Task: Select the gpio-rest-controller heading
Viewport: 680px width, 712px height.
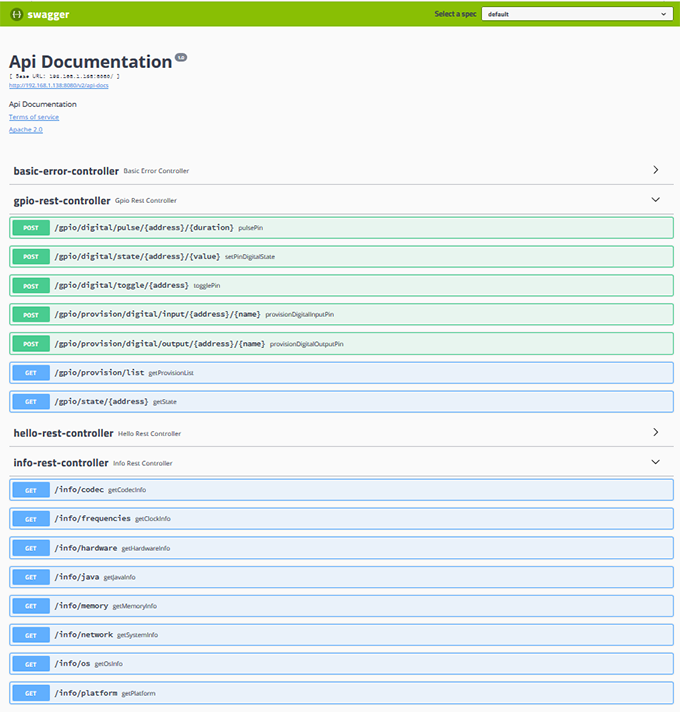Action: coord(62,200)
